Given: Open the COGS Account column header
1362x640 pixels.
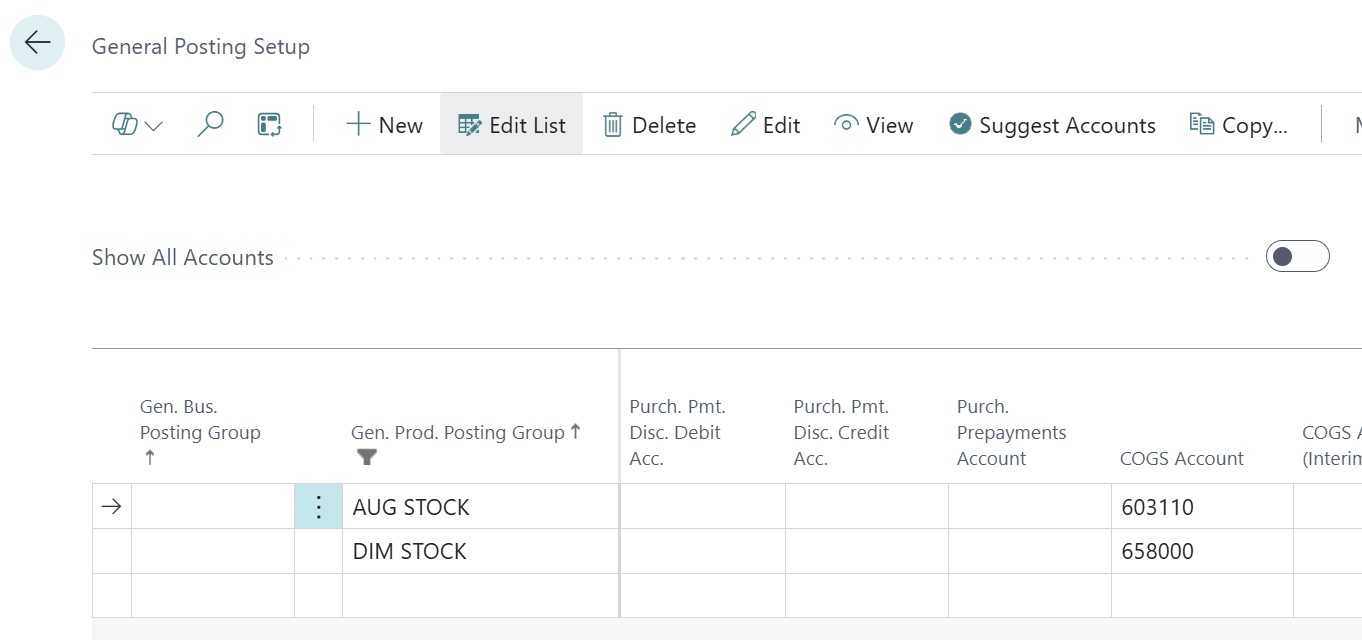Looking at the screenshot, I should (x=1181, y=458).
